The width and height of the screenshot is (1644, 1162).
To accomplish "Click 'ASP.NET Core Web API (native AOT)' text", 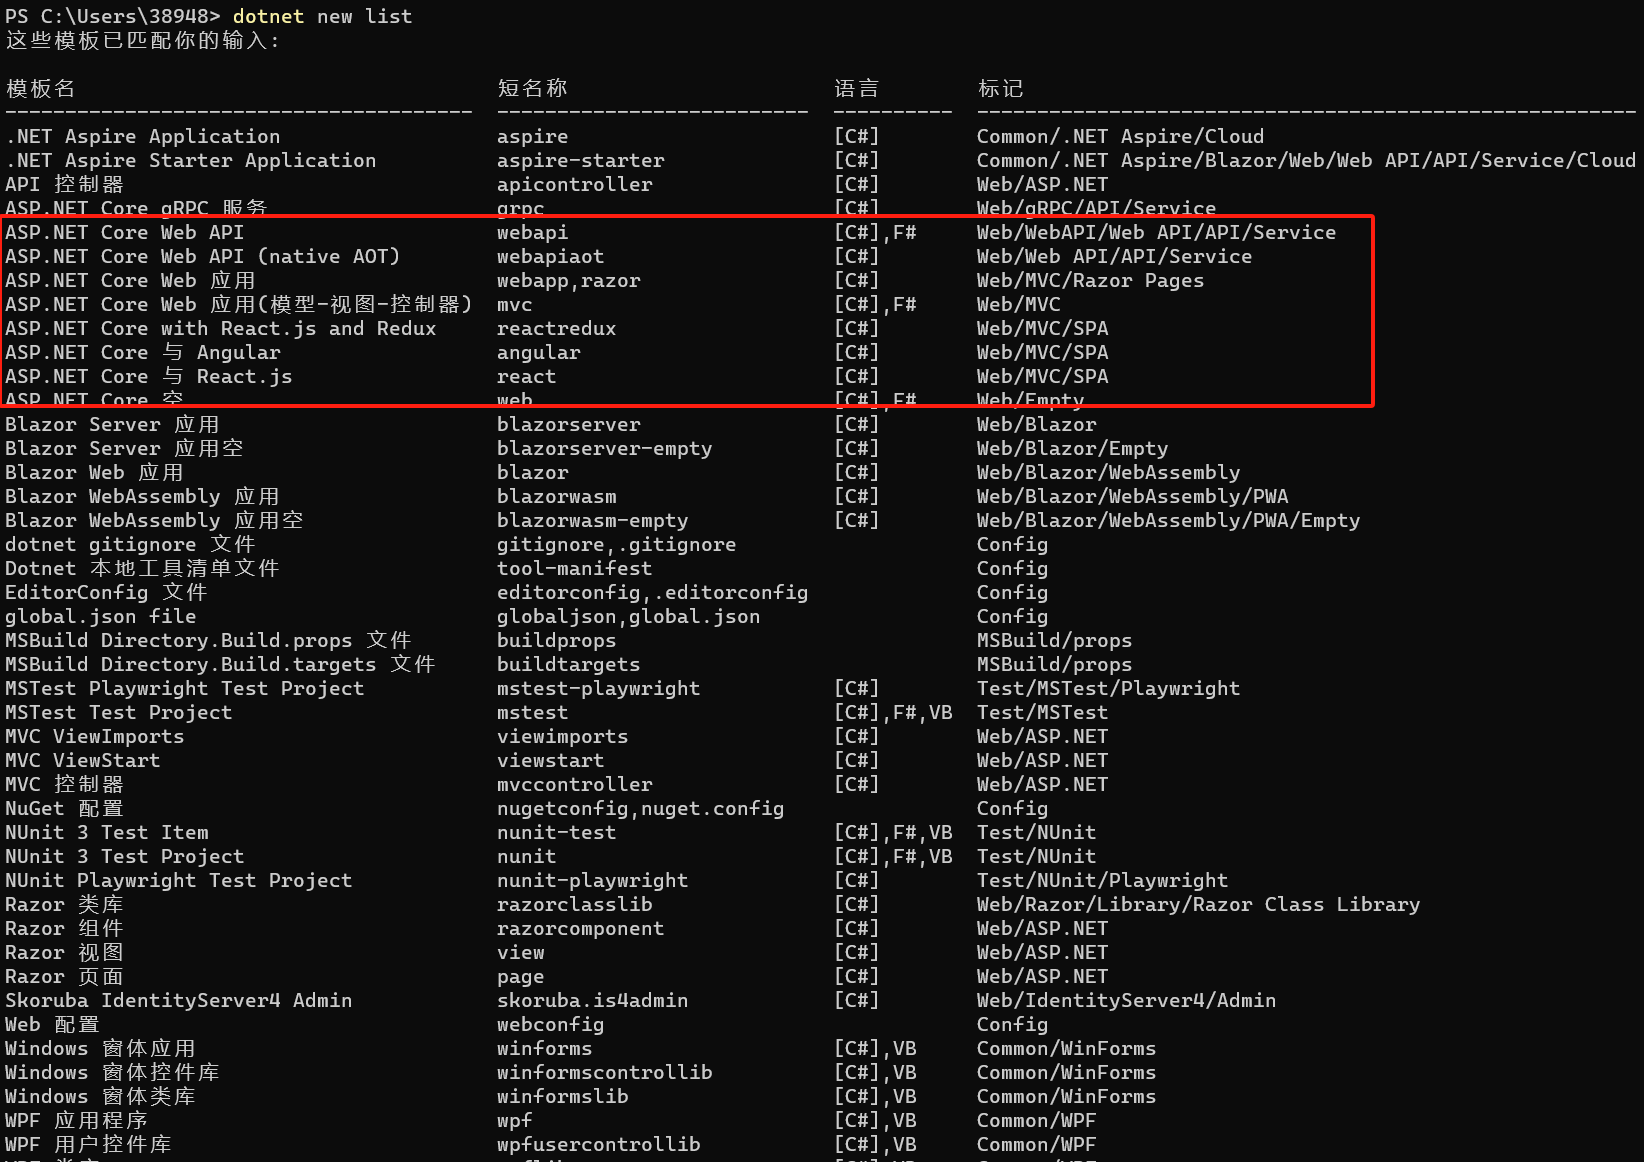I will point(203,256).
